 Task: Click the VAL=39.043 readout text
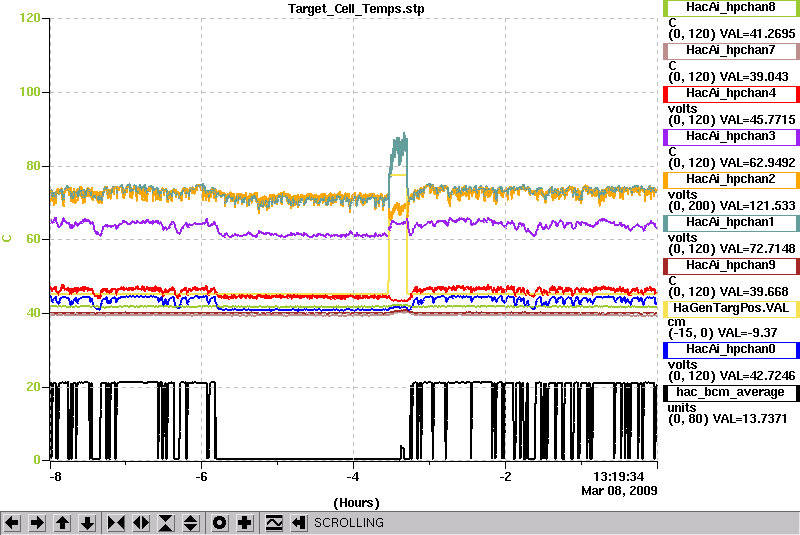[x=754, y=77]
